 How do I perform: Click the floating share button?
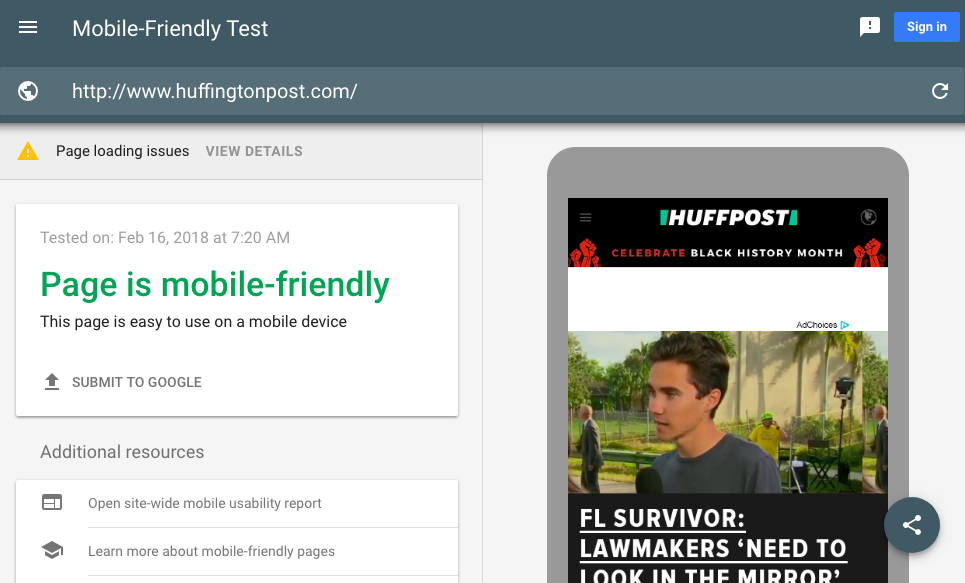click(911, 525)
